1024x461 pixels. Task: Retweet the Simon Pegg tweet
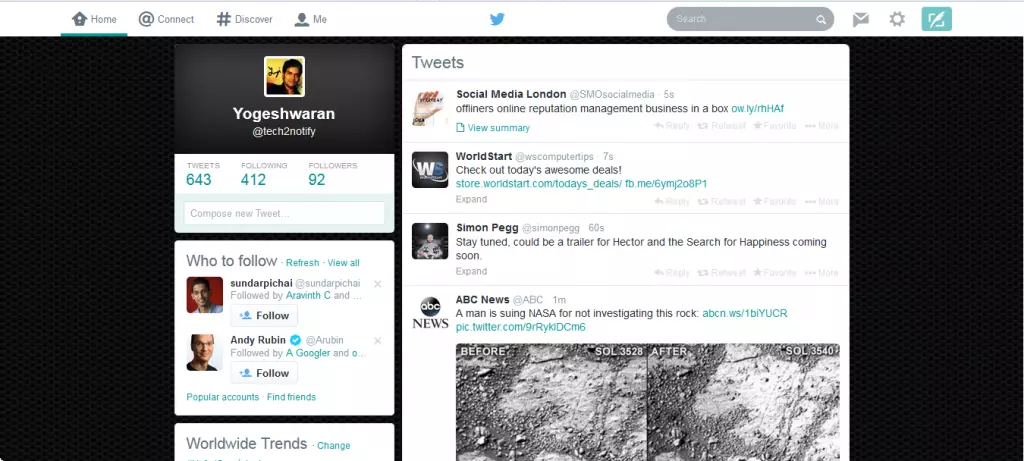point(722,273)
